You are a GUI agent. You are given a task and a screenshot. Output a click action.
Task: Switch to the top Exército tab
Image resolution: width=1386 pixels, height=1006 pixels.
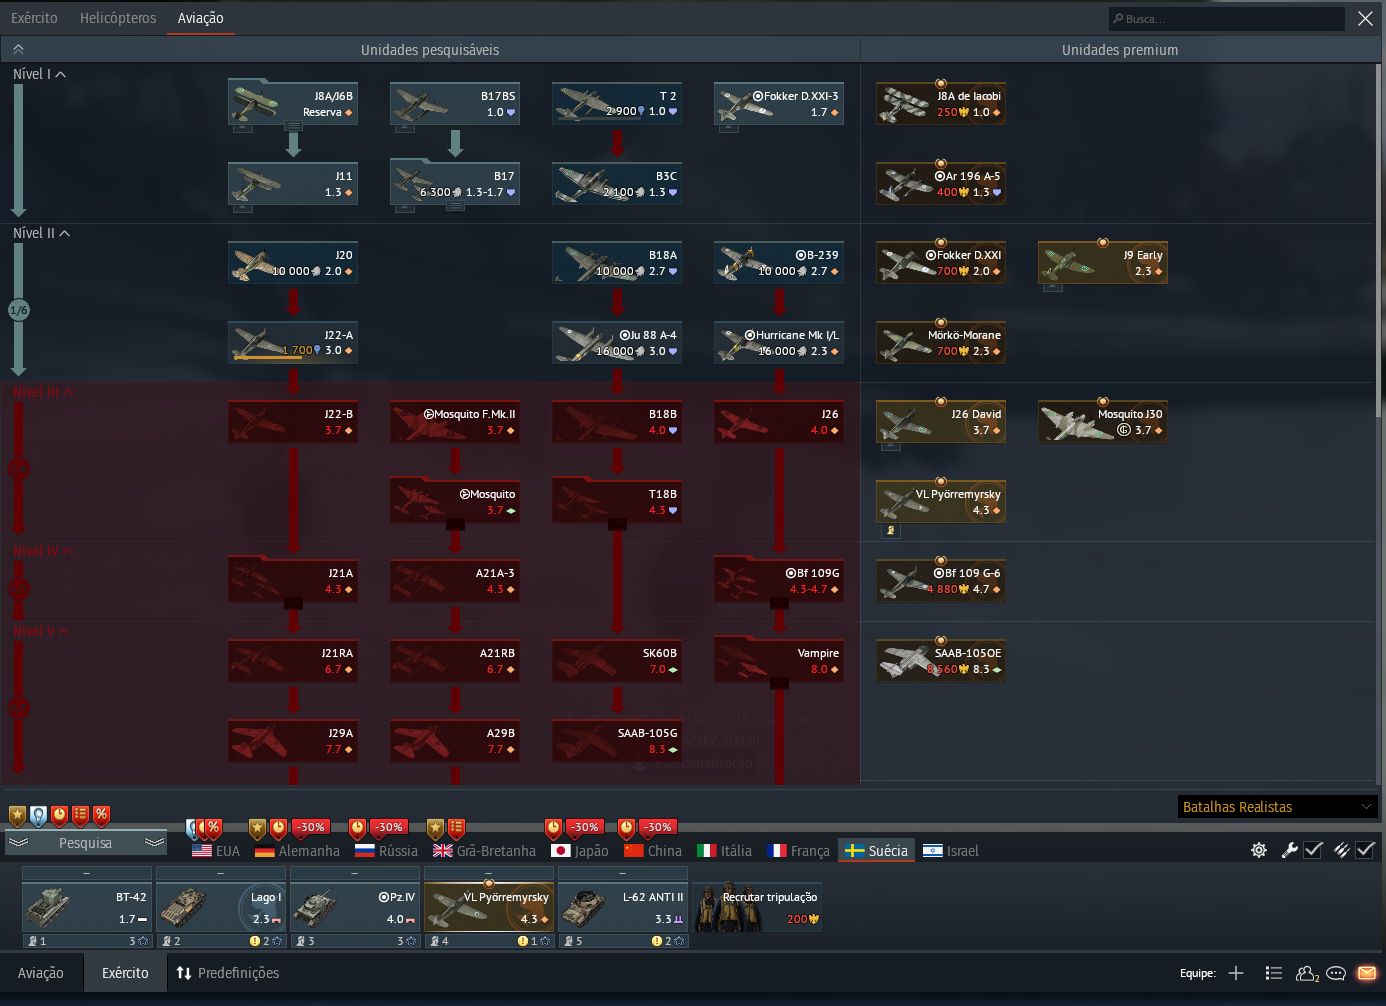[34, 18]
